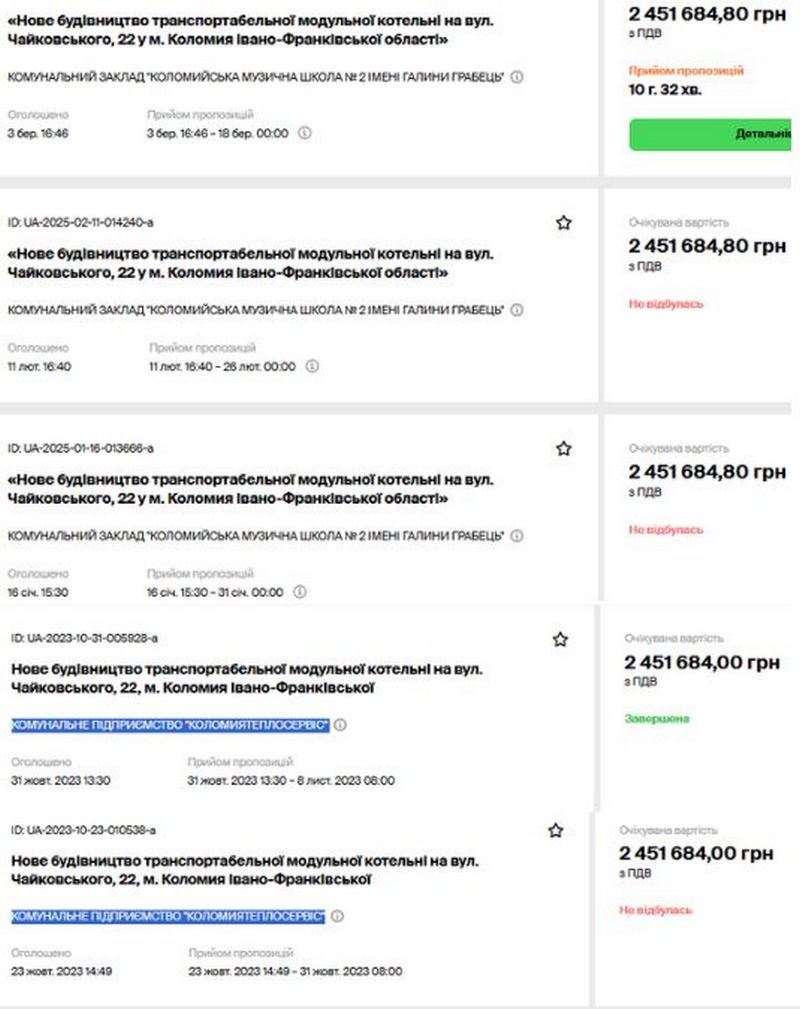Screen dimensions: 800x1009
Task: Toggle favorite star on tender UA-2025-01-16-013666-a
Action: click(x=564, y=449)
